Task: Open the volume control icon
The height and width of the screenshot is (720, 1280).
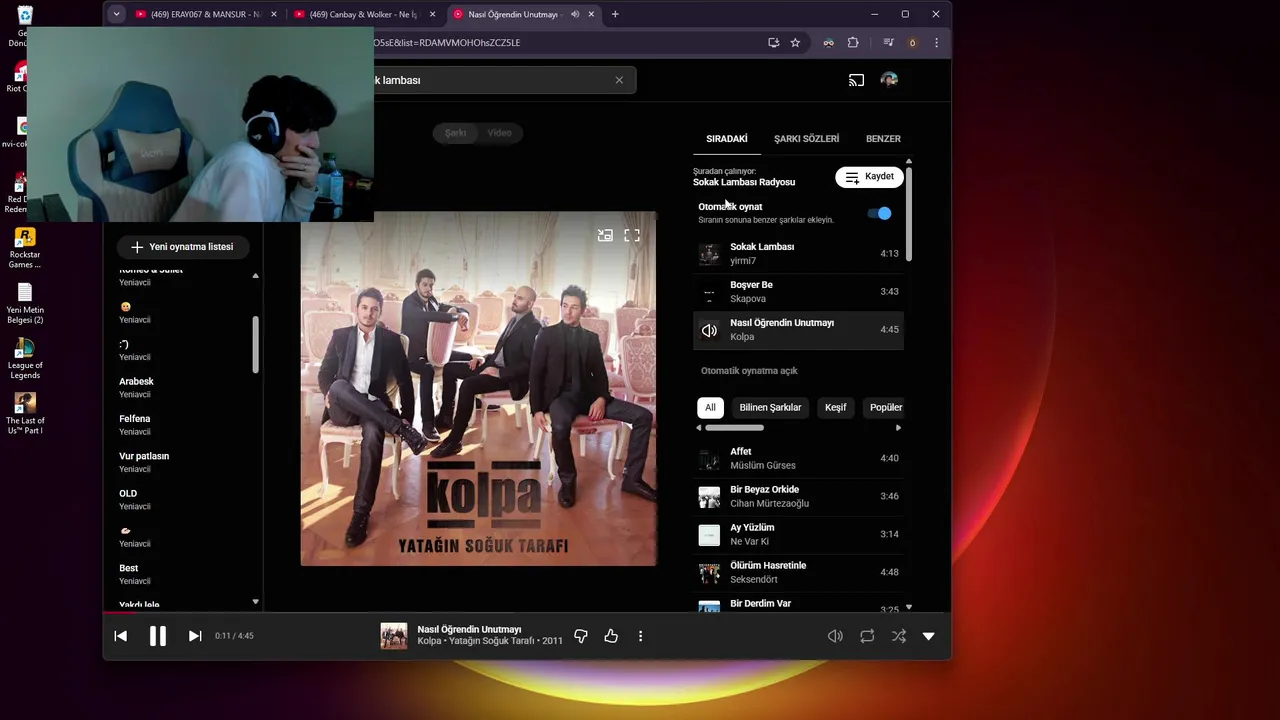Action: pos(835,636)
